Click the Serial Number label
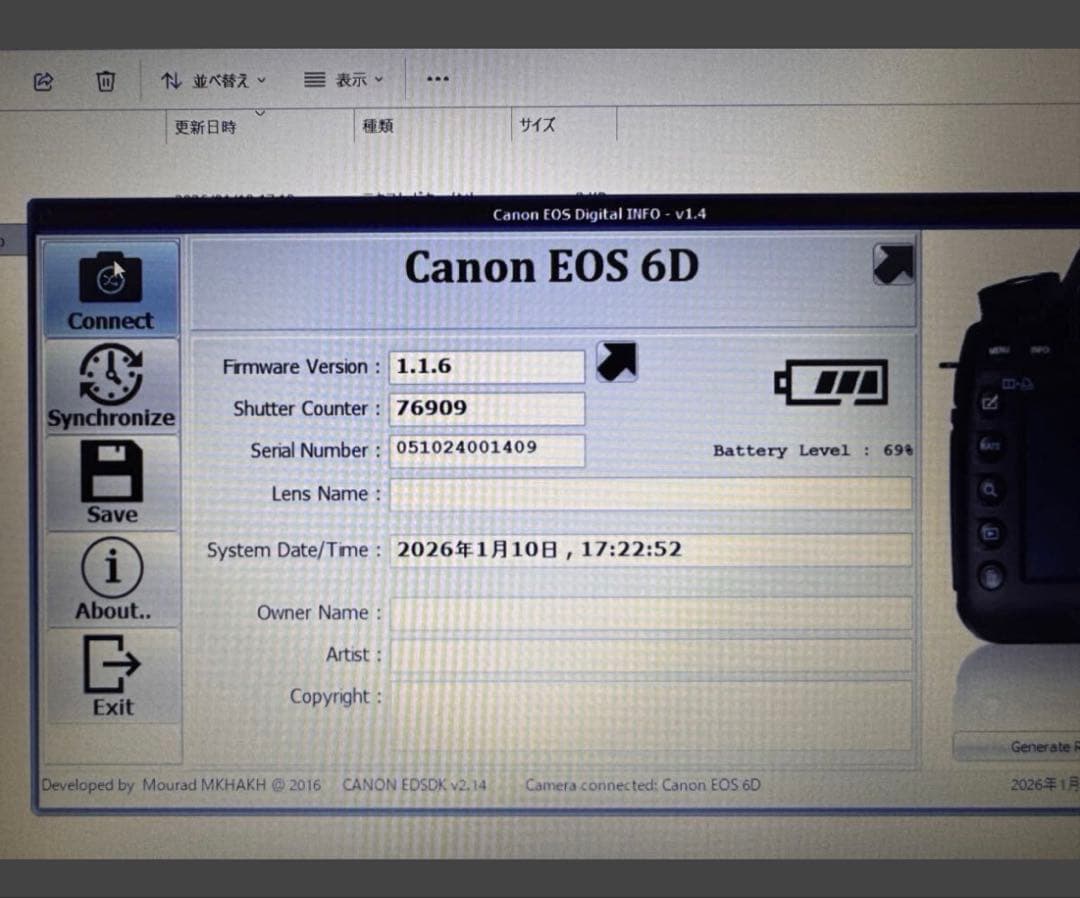The width and height of the screenshot is (1080, 898). click(x=315, y=451)
